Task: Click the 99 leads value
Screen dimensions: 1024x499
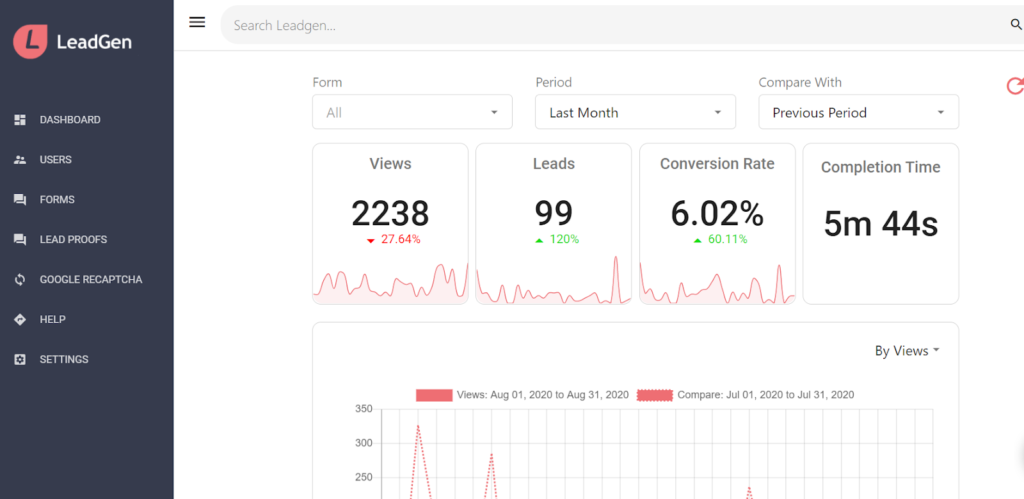Action: [x=554, y=214]
